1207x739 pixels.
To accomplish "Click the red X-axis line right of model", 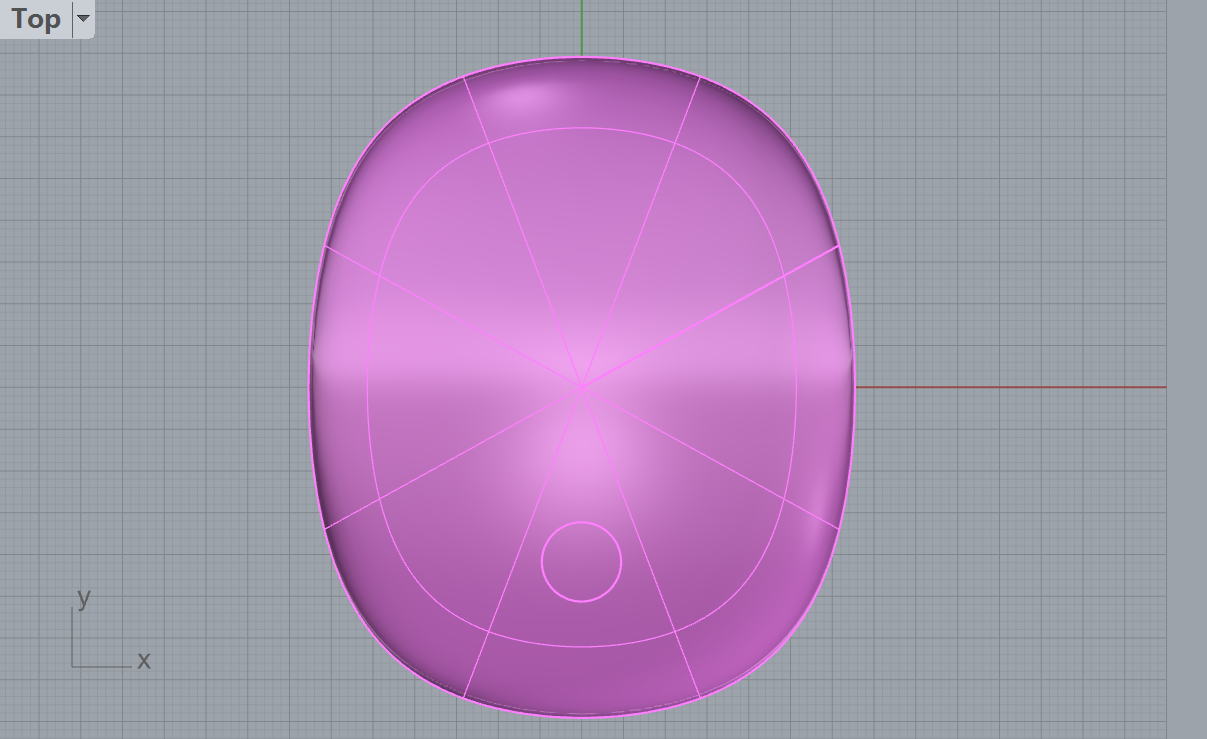I will 1010,387.
